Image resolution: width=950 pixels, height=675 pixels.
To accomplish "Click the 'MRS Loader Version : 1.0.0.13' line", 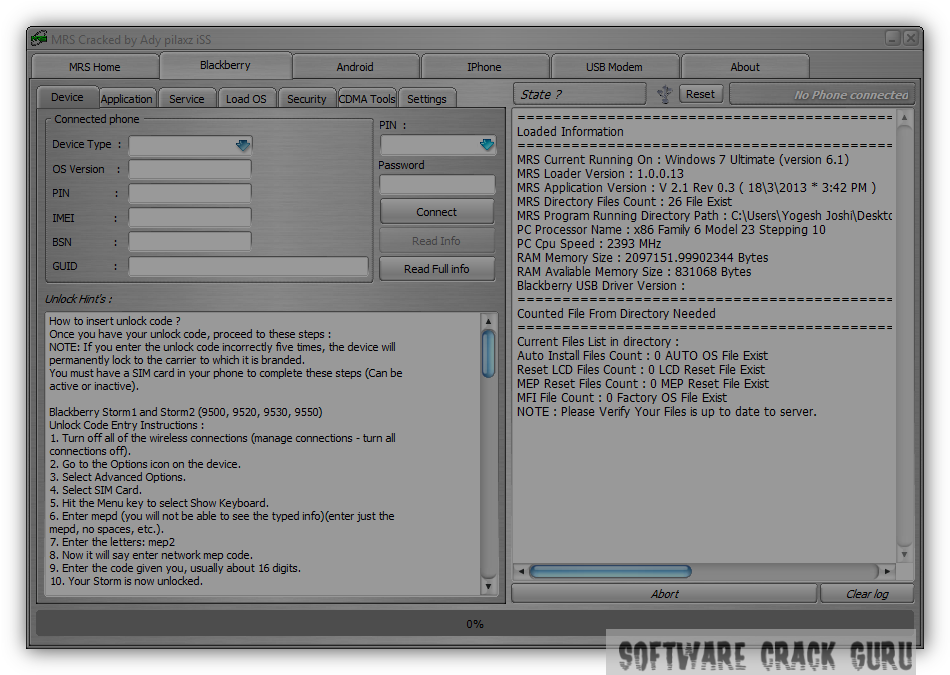I will [x=600, y=174].
